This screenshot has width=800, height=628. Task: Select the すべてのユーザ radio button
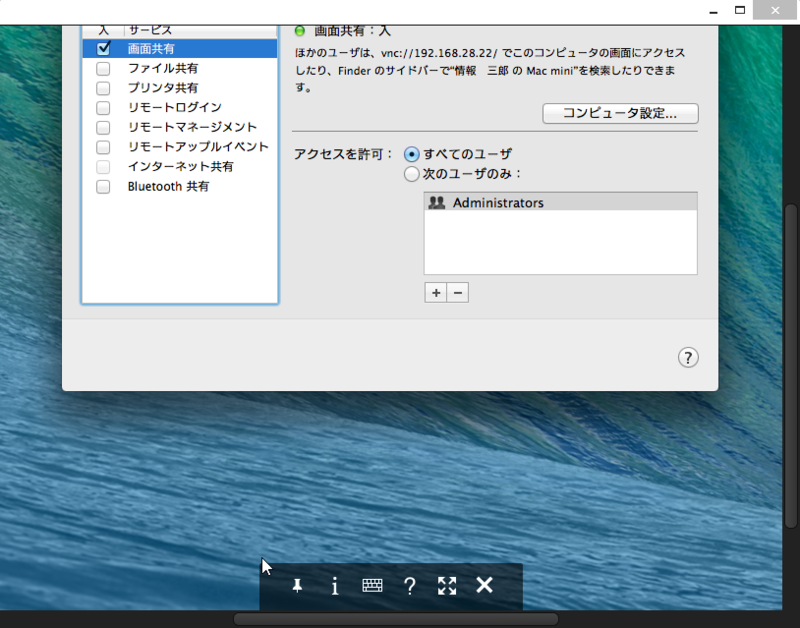[x=411, y=153]
